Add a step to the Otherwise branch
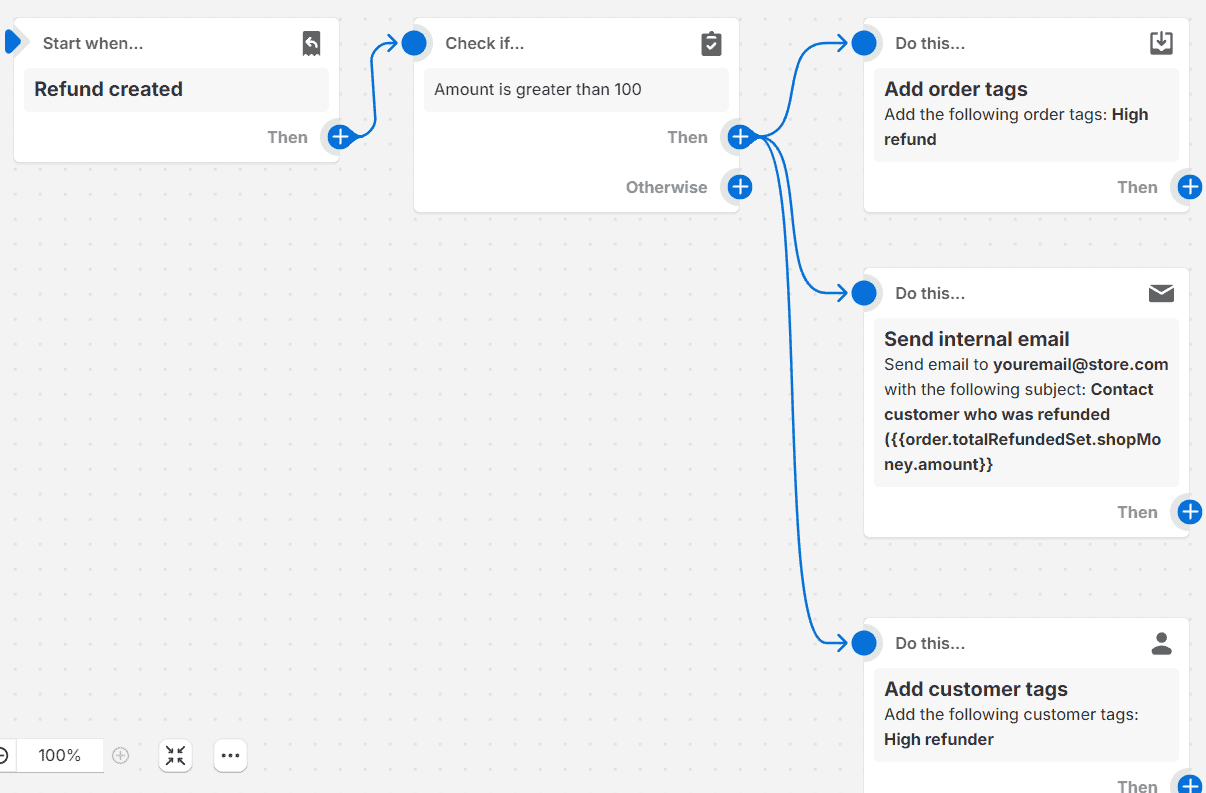 (x=739, y=187)
